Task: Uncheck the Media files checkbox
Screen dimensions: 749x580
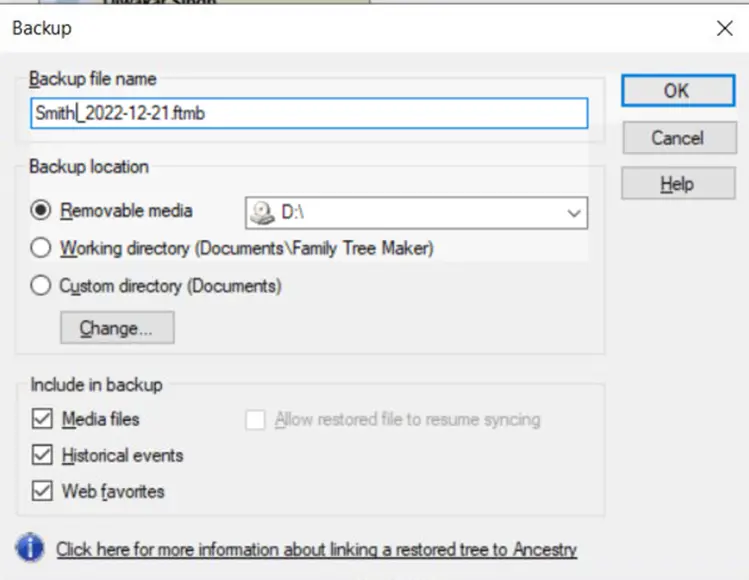Action: point(41,419)
